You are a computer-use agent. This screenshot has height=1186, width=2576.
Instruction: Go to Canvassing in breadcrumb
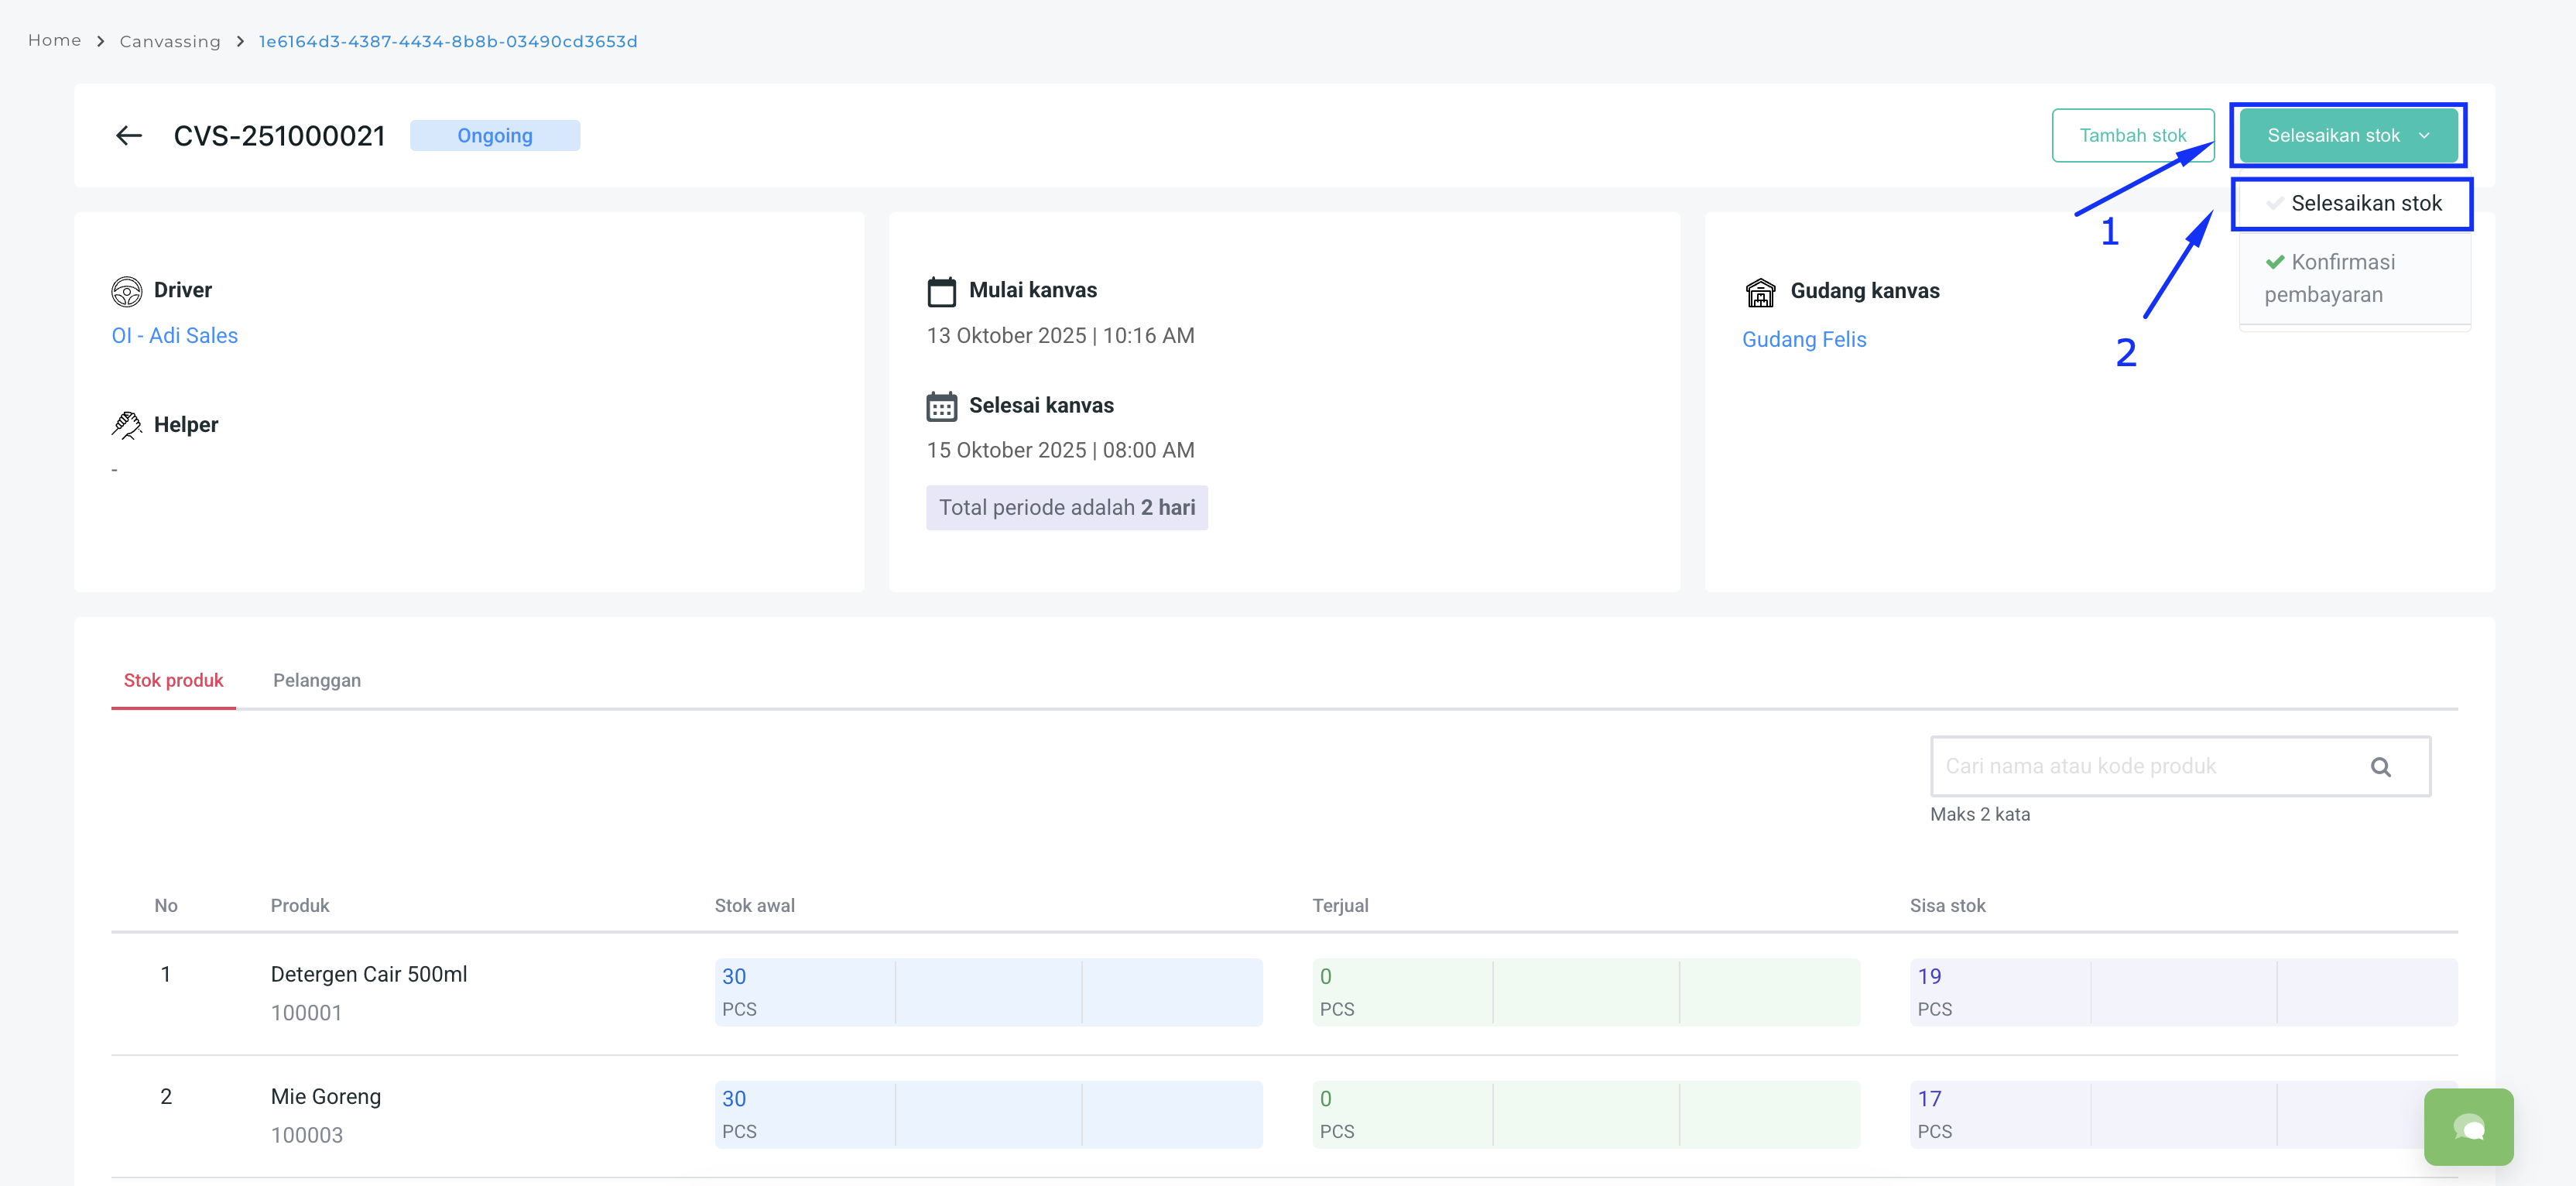coord(170,41)
